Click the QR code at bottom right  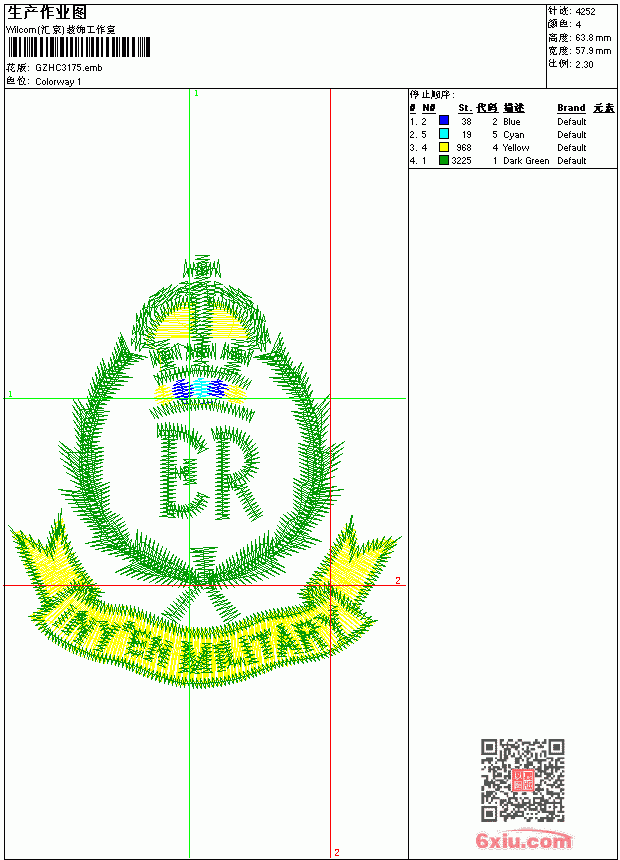(x=522, y=779)
